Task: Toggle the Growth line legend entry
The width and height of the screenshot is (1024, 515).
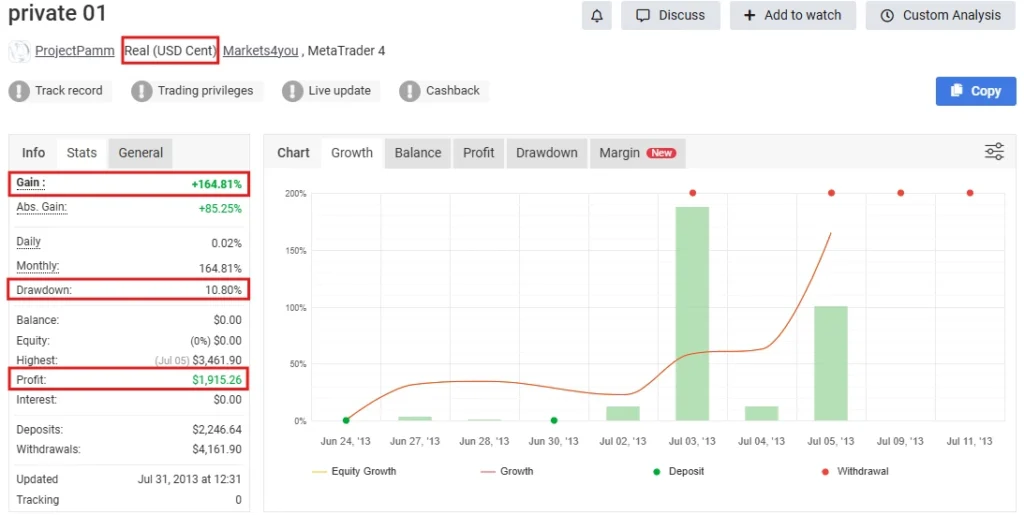Action: pos(507,471)
